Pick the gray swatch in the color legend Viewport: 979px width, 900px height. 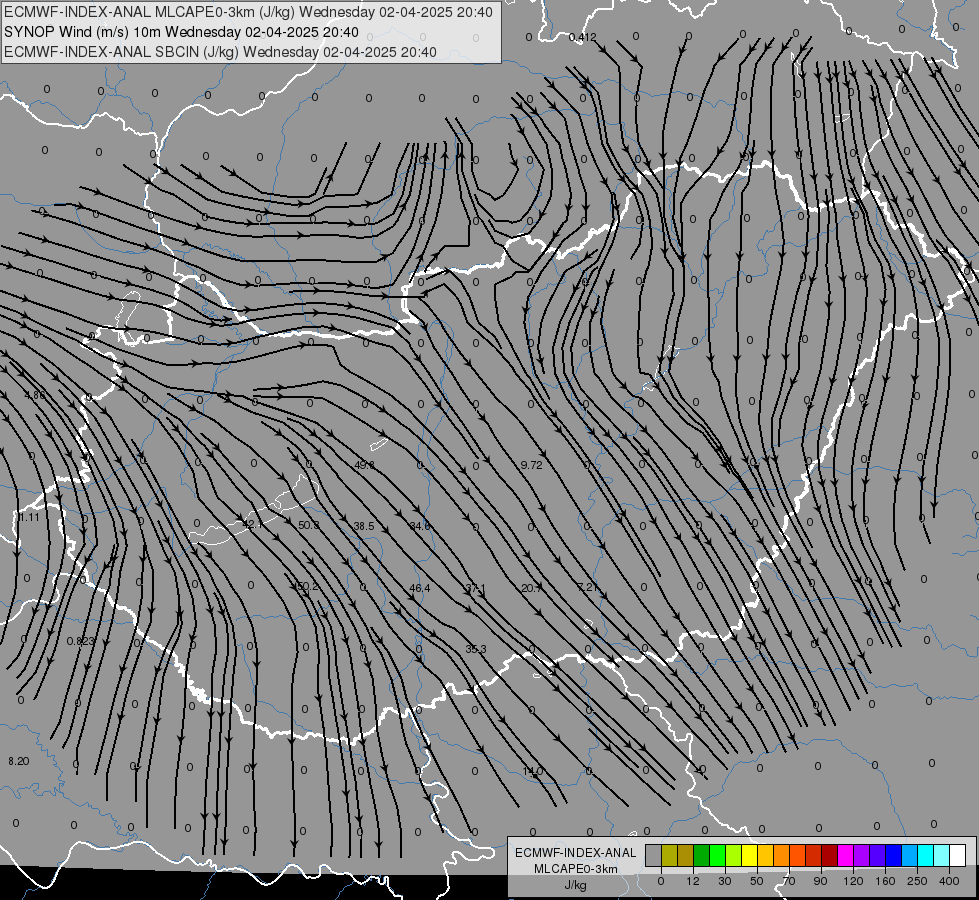[x=653, y=855]
